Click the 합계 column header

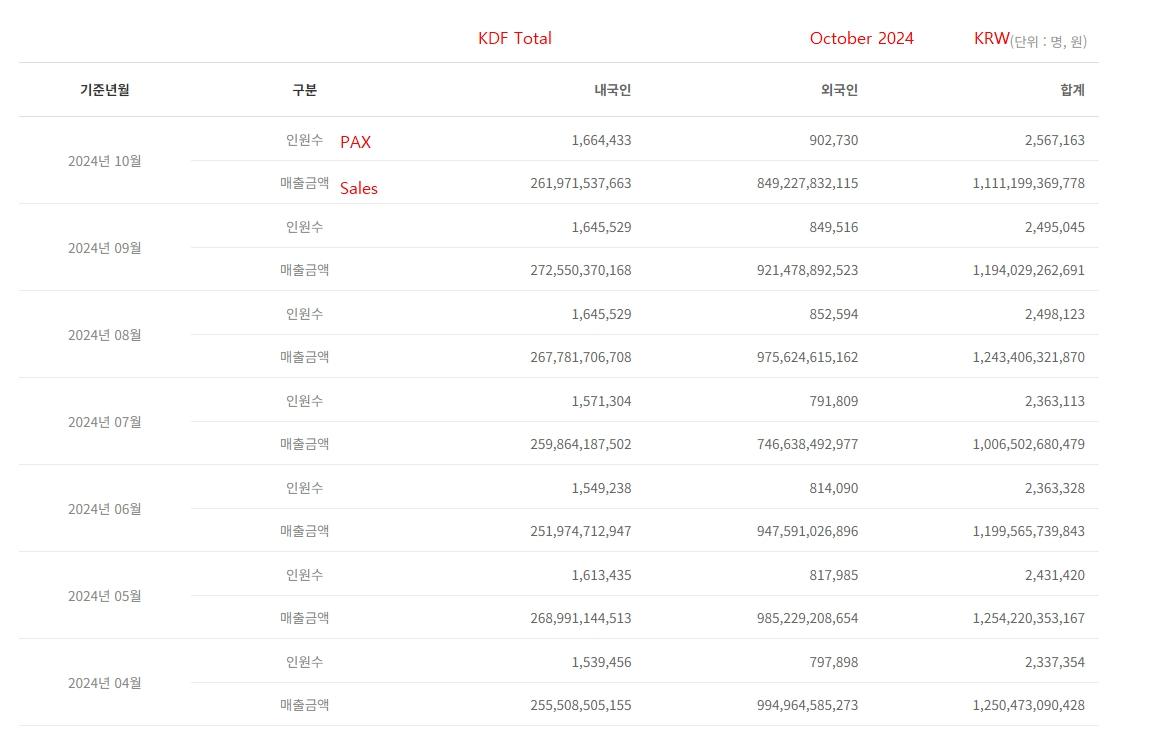[1072, 90]
